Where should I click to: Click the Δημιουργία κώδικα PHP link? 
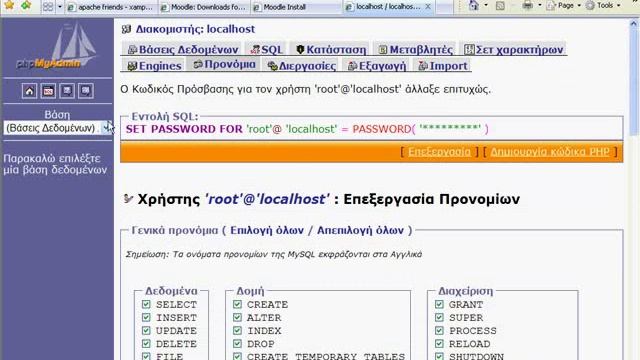click(x=550, y=151)
